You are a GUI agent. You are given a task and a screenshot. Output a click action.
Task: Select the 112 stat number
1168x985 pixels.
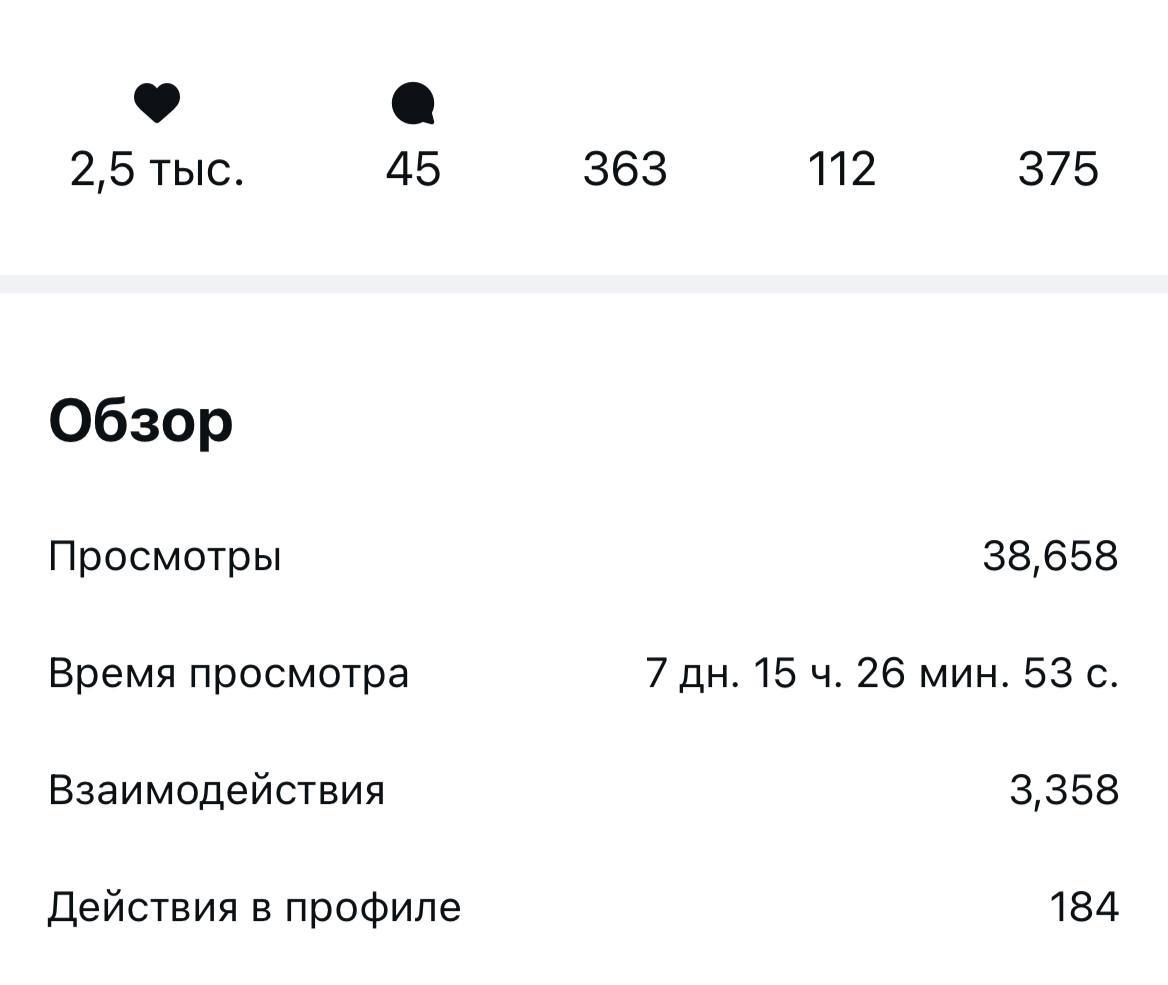(x=841, y=169)
